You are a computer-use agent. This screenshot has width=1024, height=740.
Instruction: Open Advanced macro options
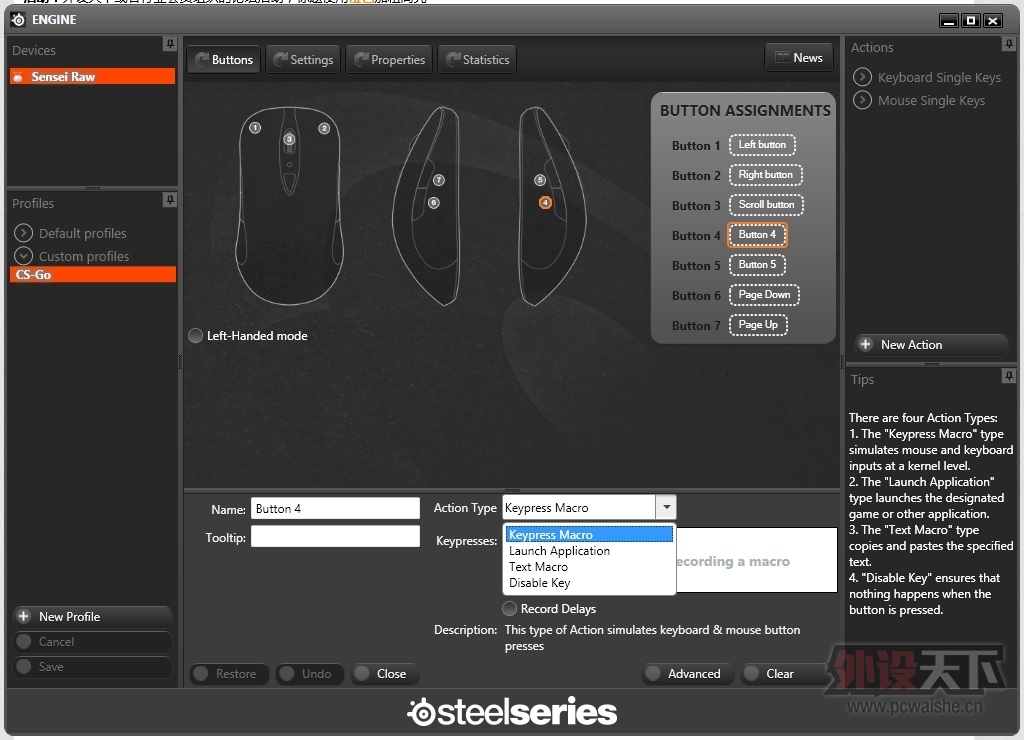coord(688,673)
